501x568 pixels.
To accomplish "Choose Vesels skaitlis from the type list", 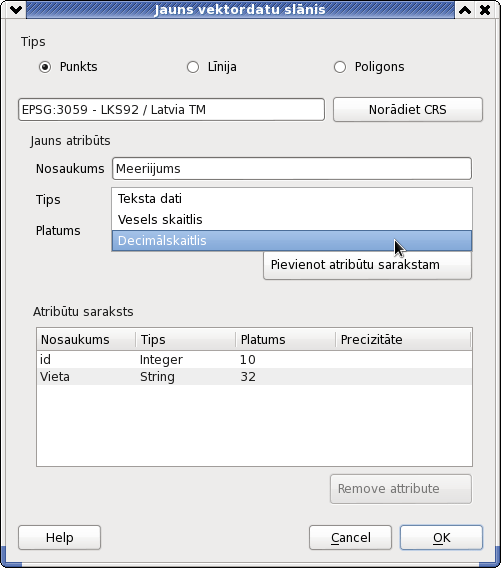I will tap(292, 220).
